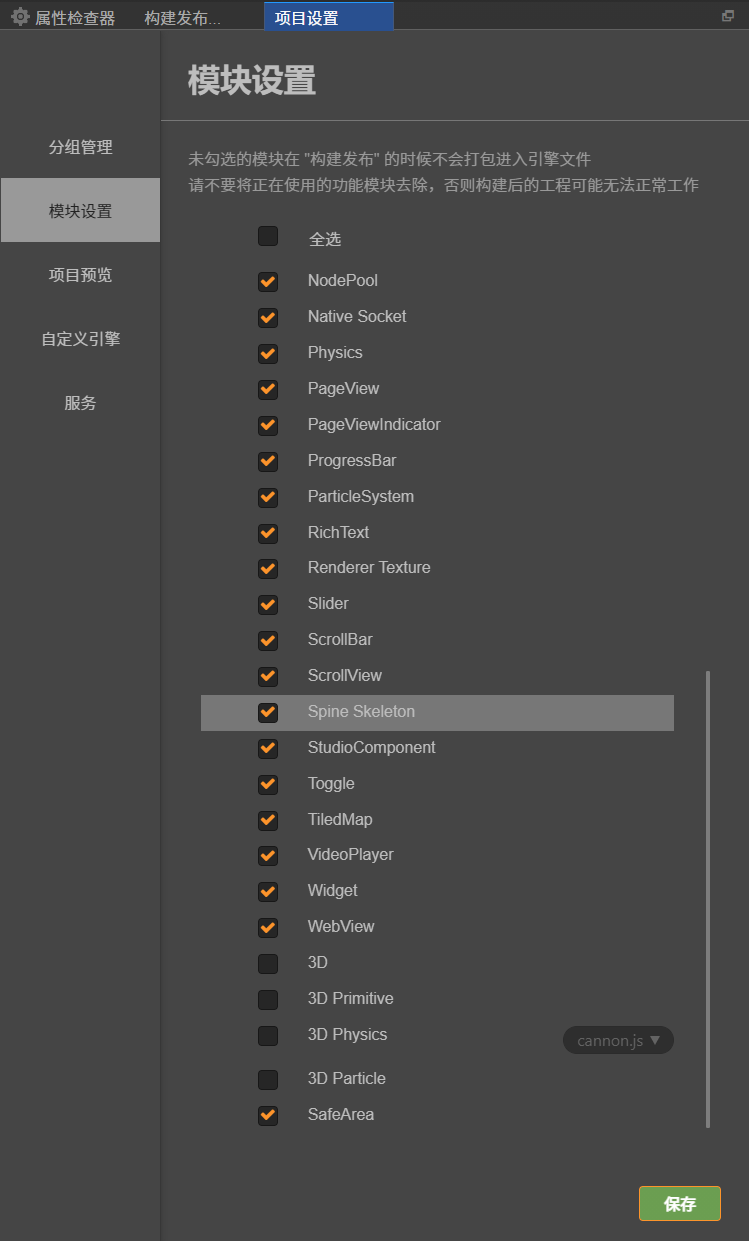The image size is (749, 1241).
Task: Uncheck the TiledMap module checkbox
Action: [268, 820]
